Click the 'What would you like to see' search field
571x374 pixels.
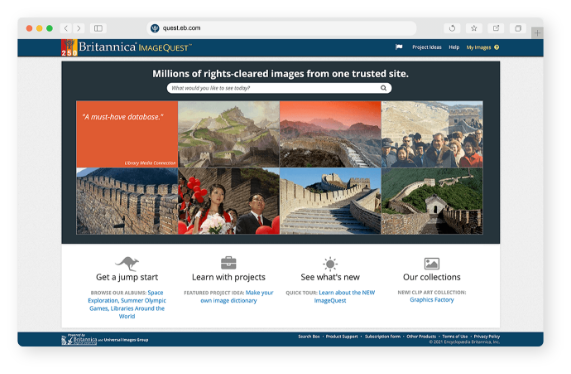click(x=279, y=88)
